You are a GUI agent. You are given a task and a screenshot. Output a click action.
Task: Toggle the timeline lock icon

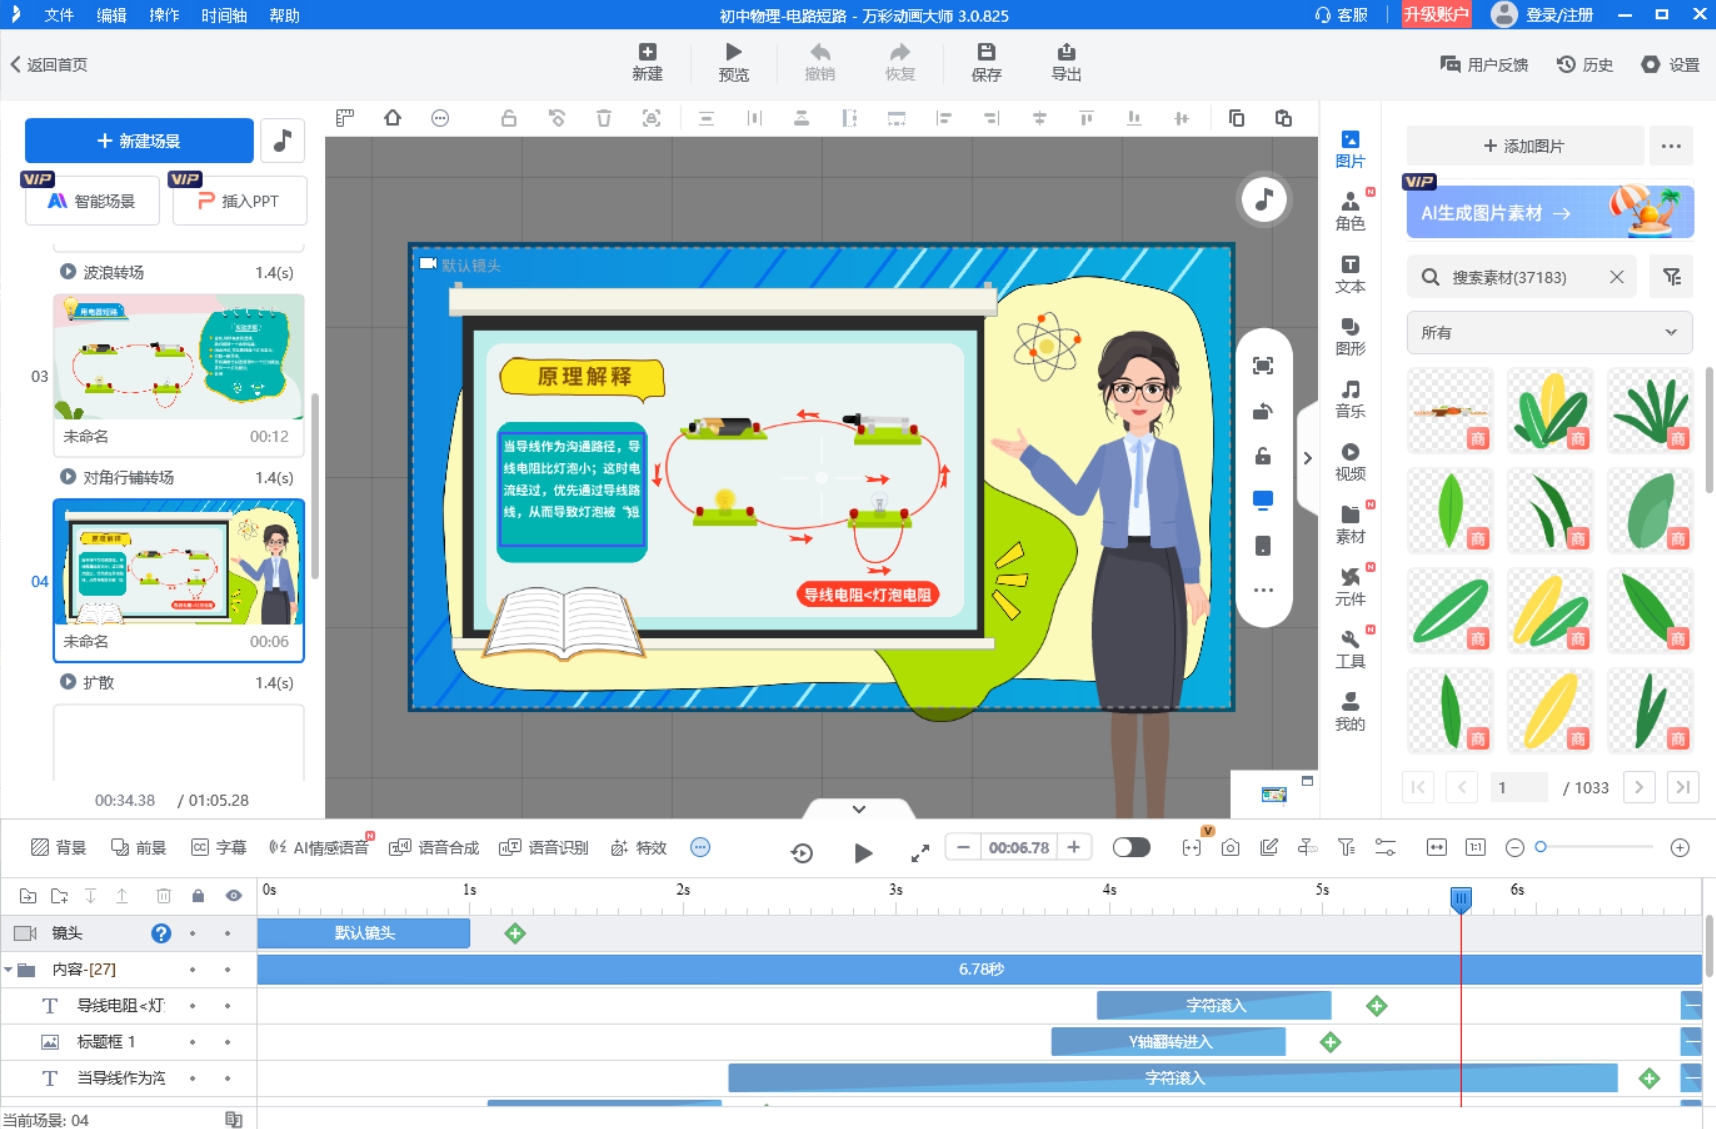click(x=198, y=896)
